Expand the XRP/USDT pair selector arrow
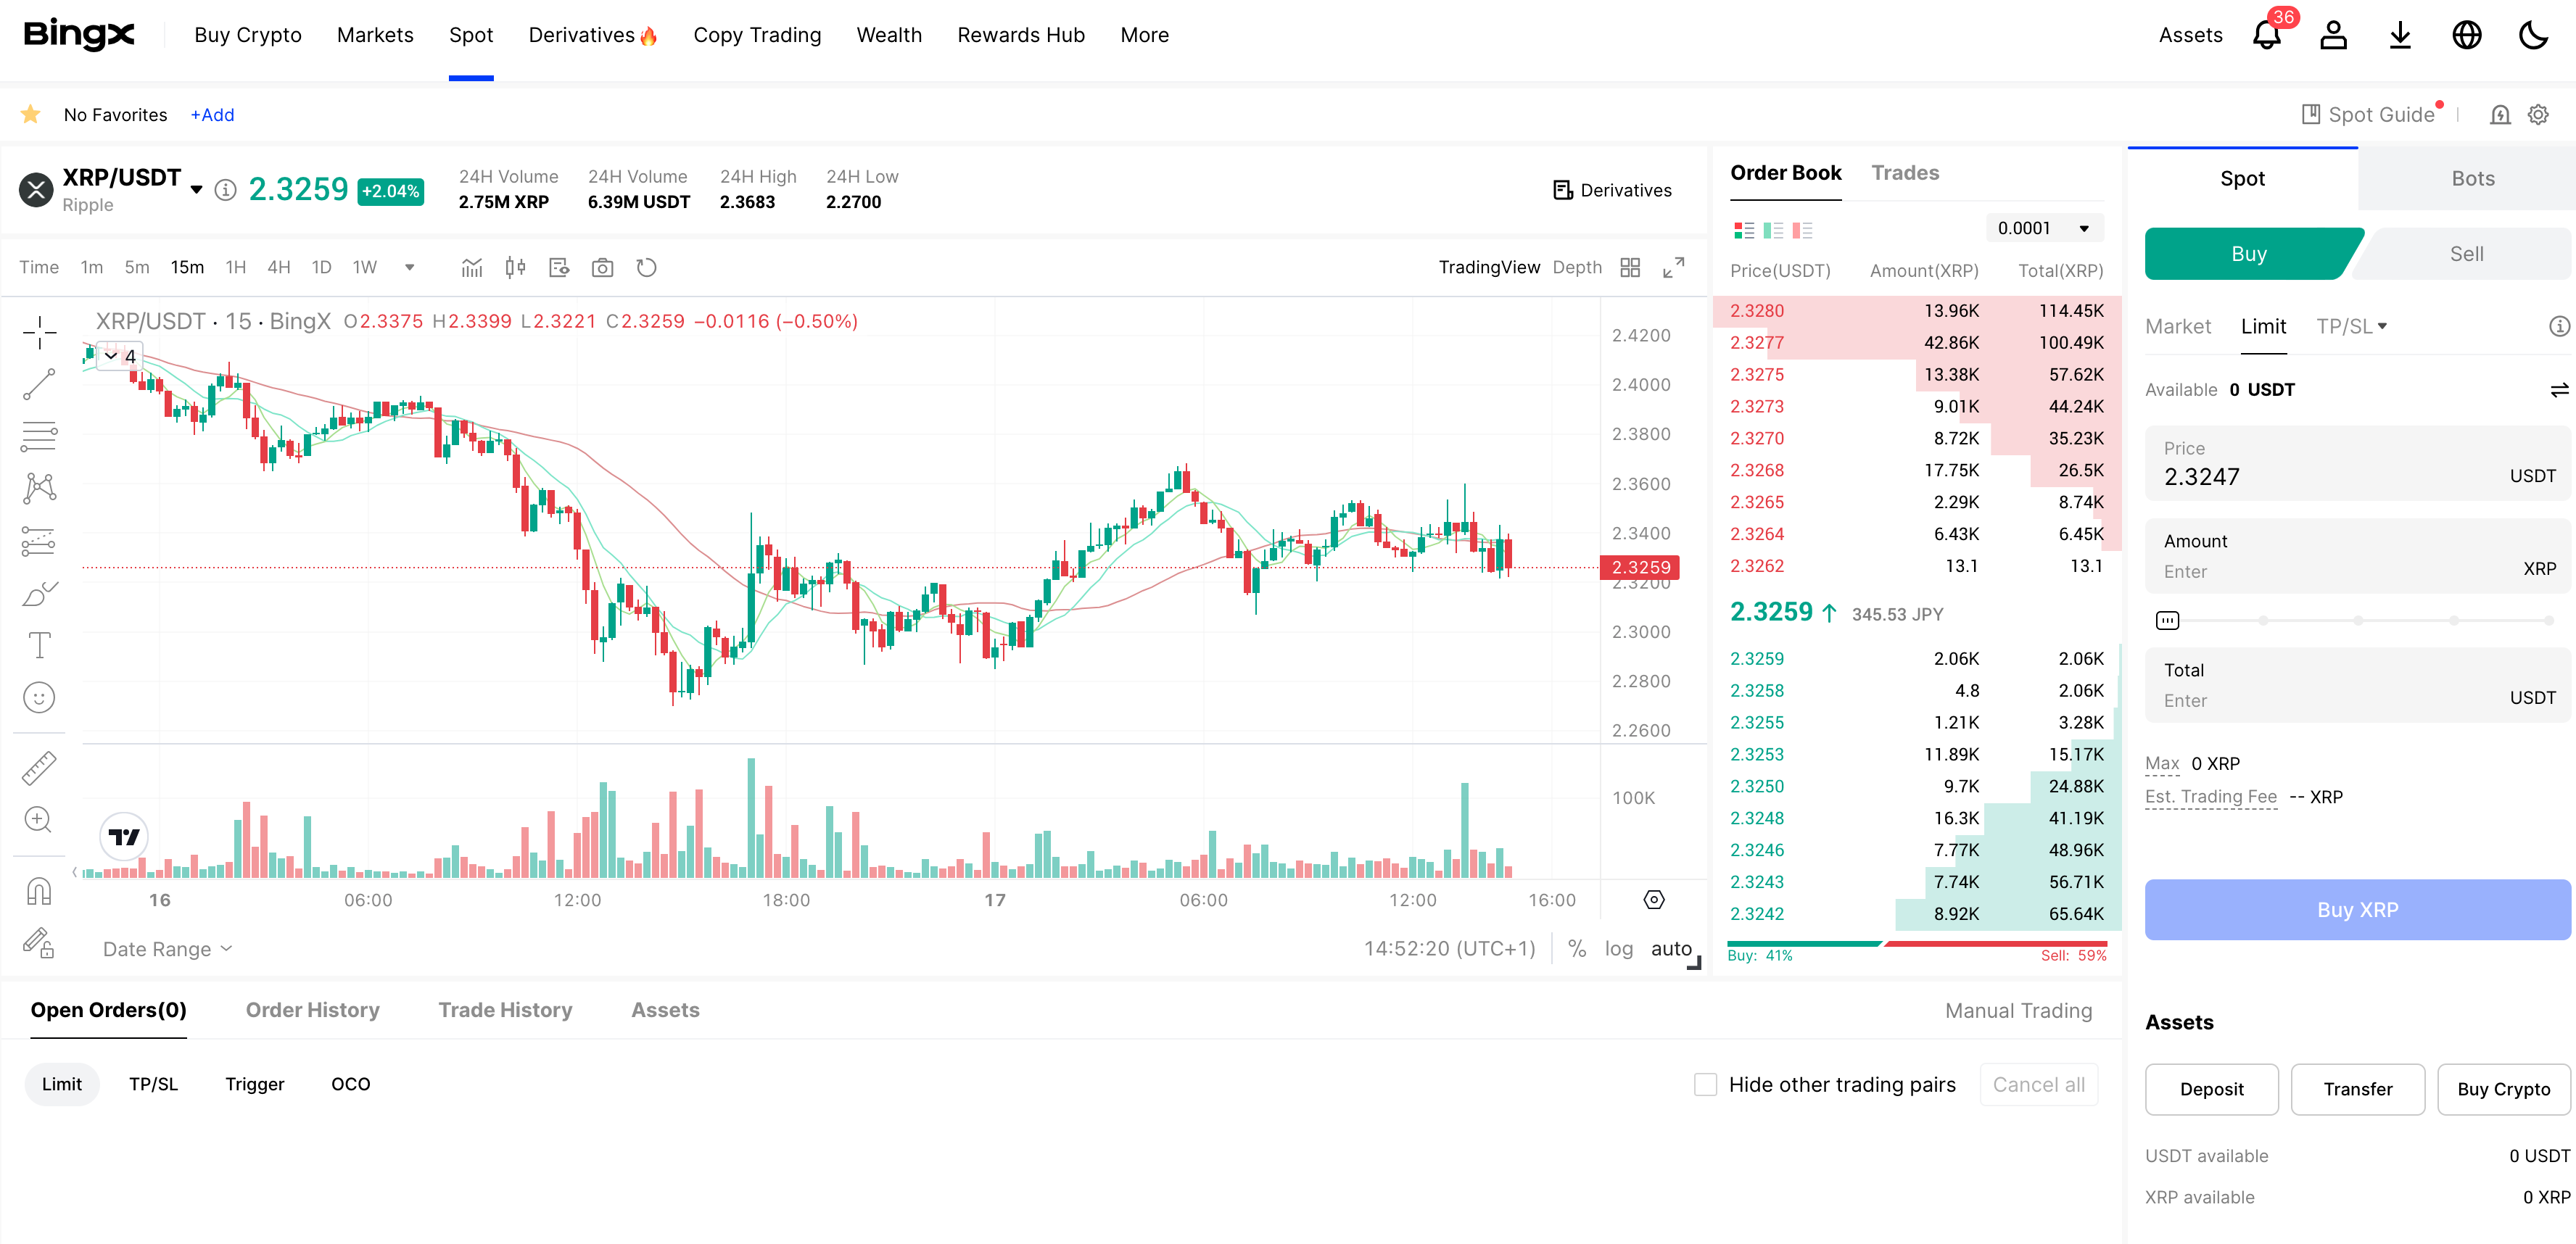This screenshot has width=2576, height=1244. (196, 189)
